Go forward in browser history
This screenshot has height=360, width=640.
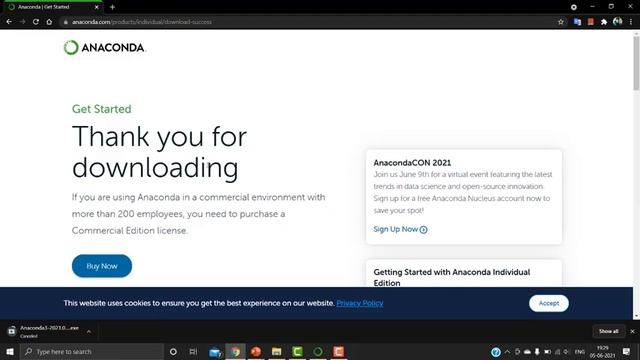tap(22, 22)
